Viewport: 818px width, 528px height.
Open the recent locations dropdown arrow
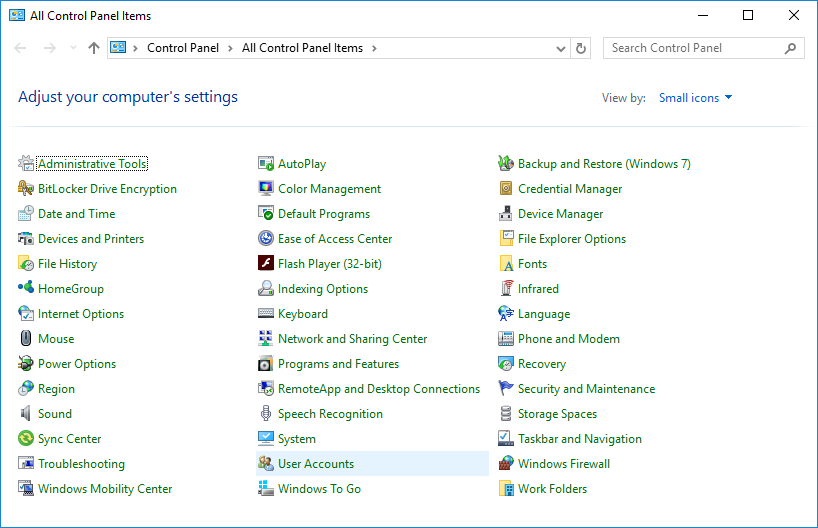coord(73,48)
